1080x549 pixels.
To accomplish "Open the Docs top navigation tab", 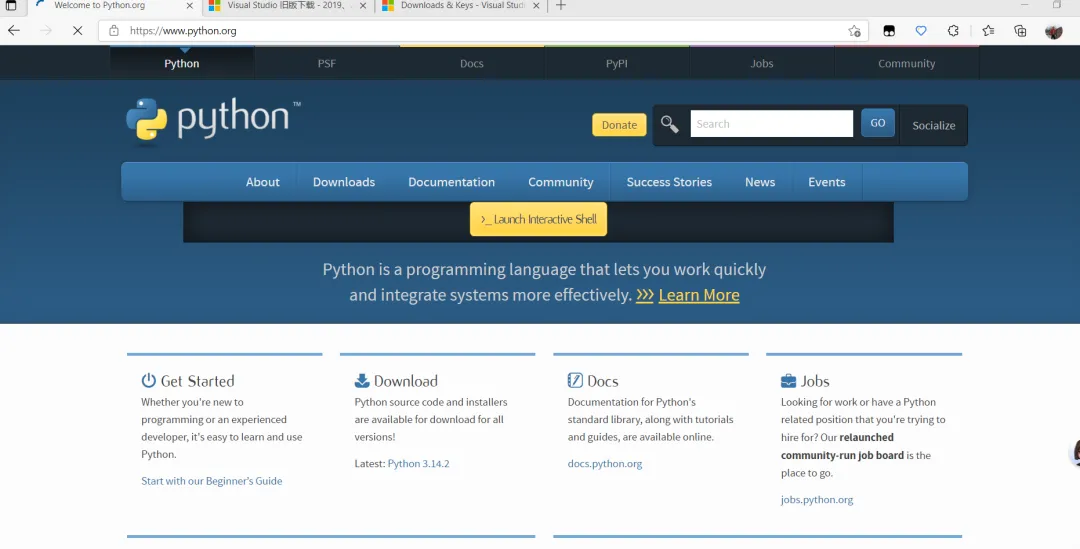I will pos(472,63).
